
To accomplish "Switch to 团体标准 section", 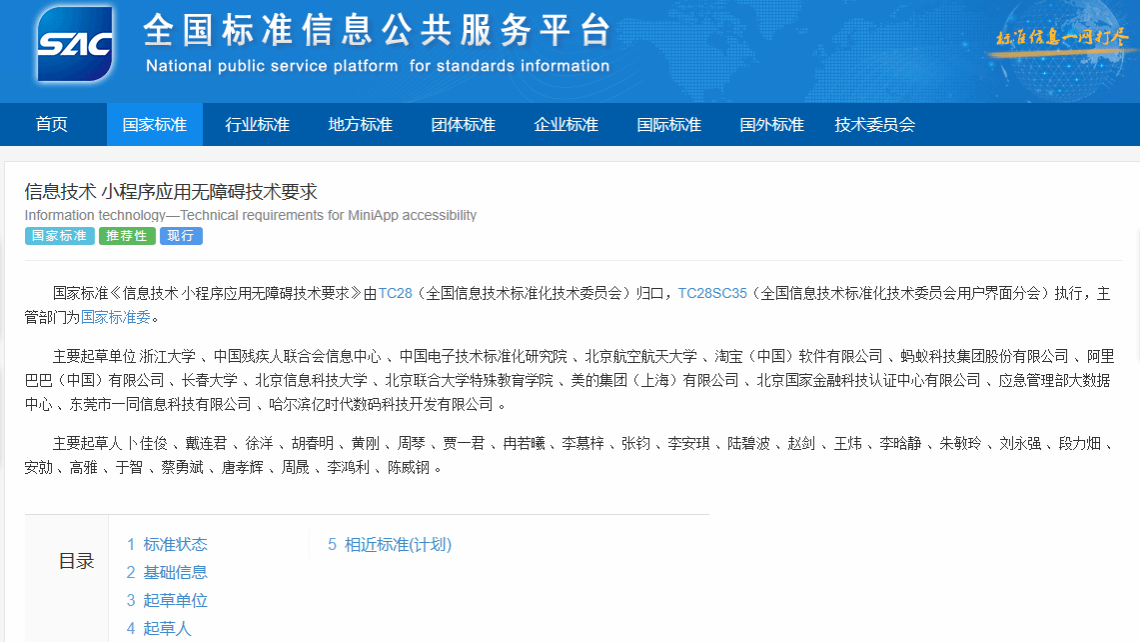I will [x=463, y=125].
